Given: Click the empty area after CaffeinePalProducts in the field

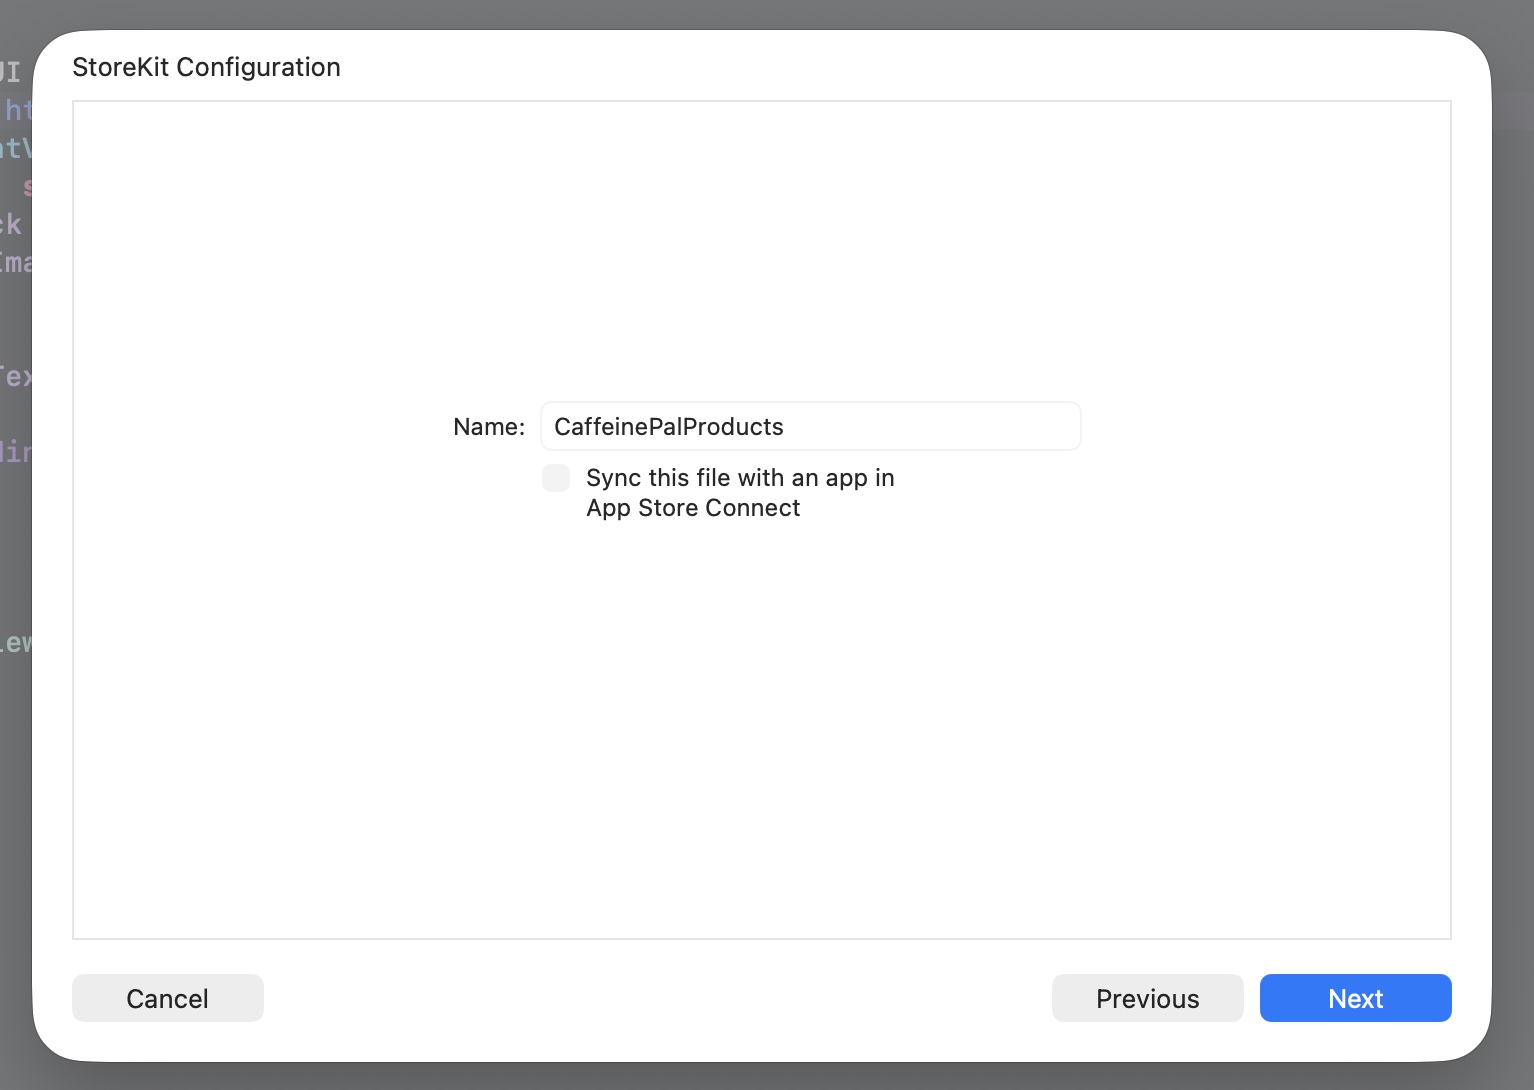Looking at the screenshot, I should [930, 427].
